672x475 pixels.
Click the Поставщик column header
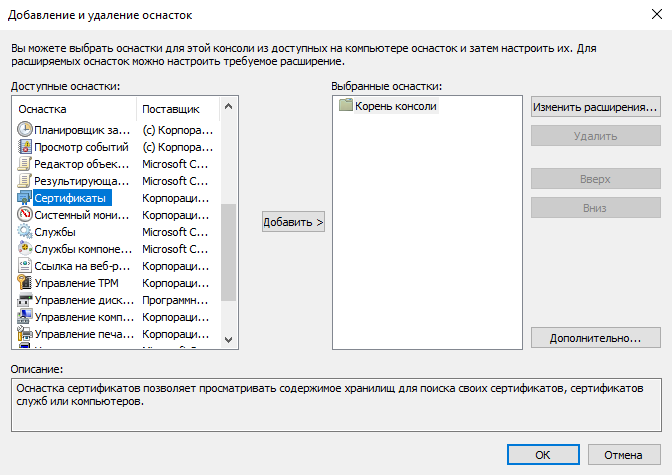tap(178, 109)
